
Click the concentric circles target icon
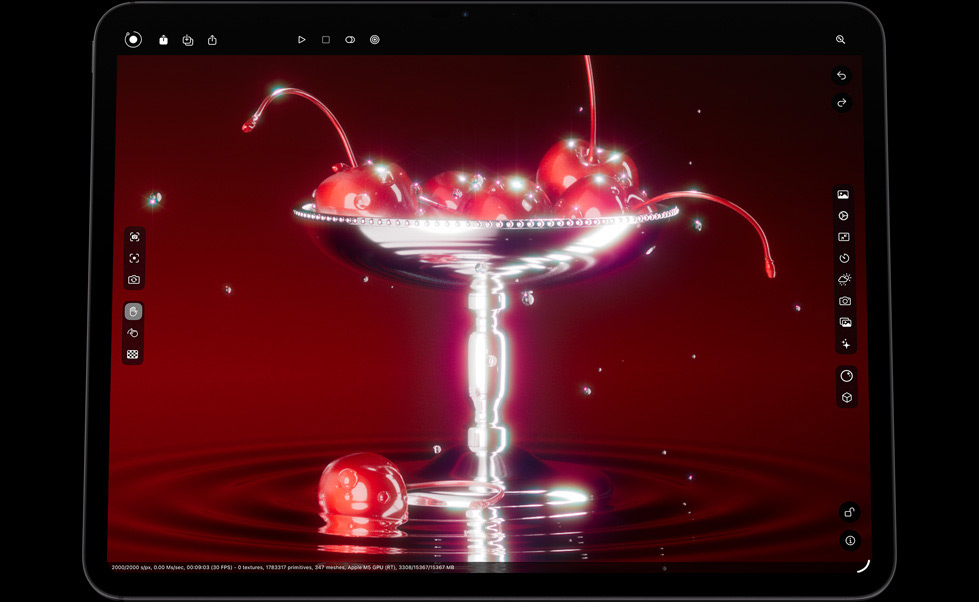(x=375, y=40)
